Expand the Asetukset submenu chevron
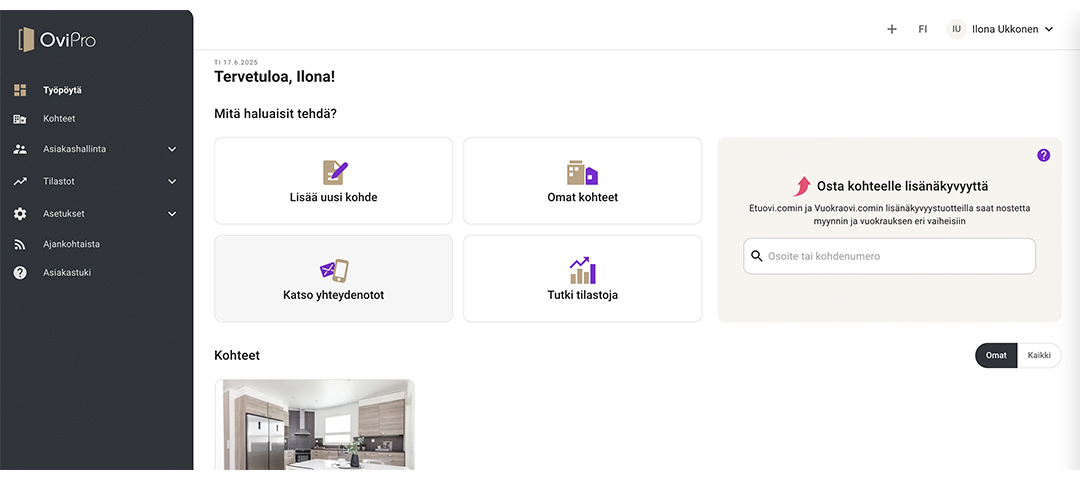This screenshot has width=1080, height=480. click(172, 214)
